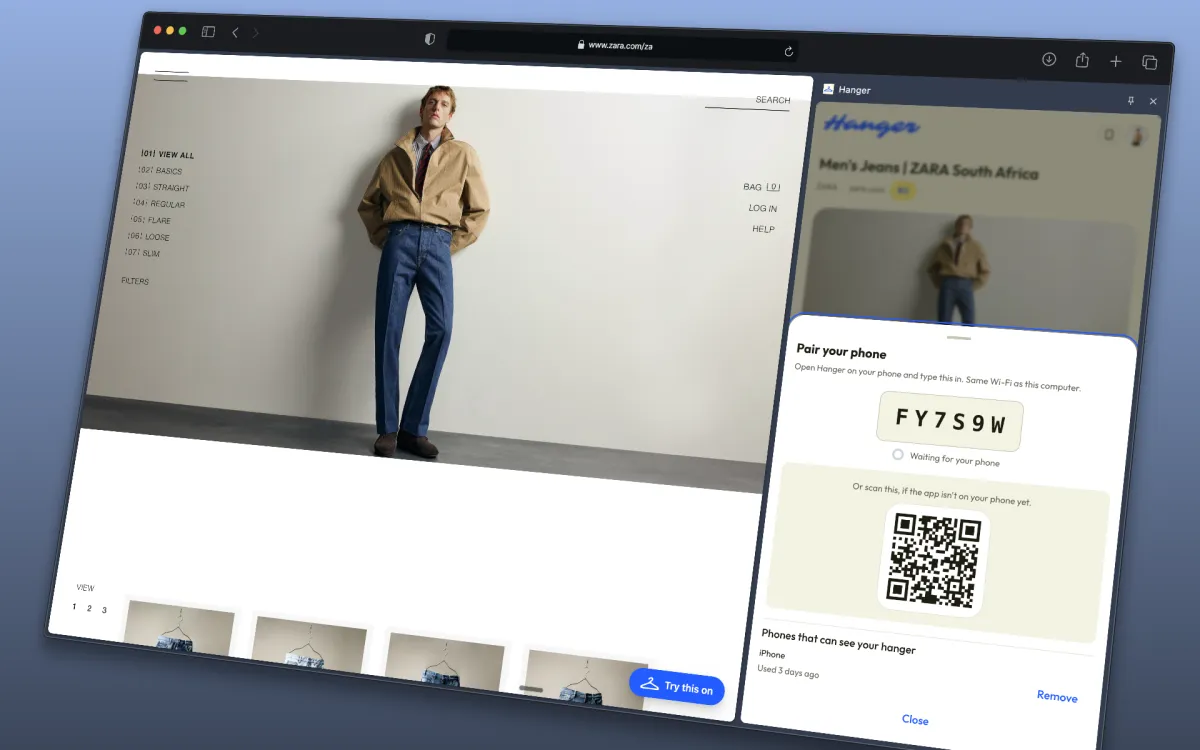Open the BAG link

(762, 187)
